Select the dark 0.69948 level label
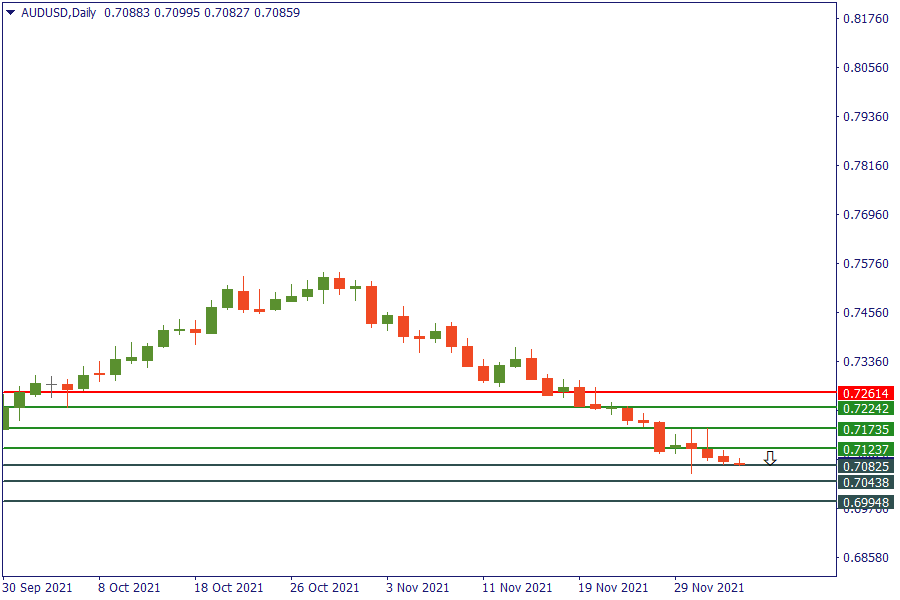 866,502
